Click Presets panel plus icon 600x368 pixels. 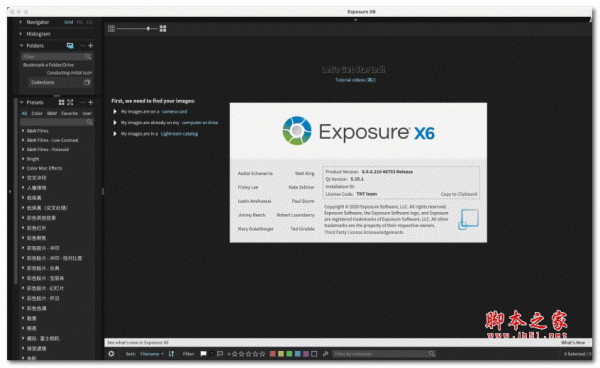pos(91,102)
